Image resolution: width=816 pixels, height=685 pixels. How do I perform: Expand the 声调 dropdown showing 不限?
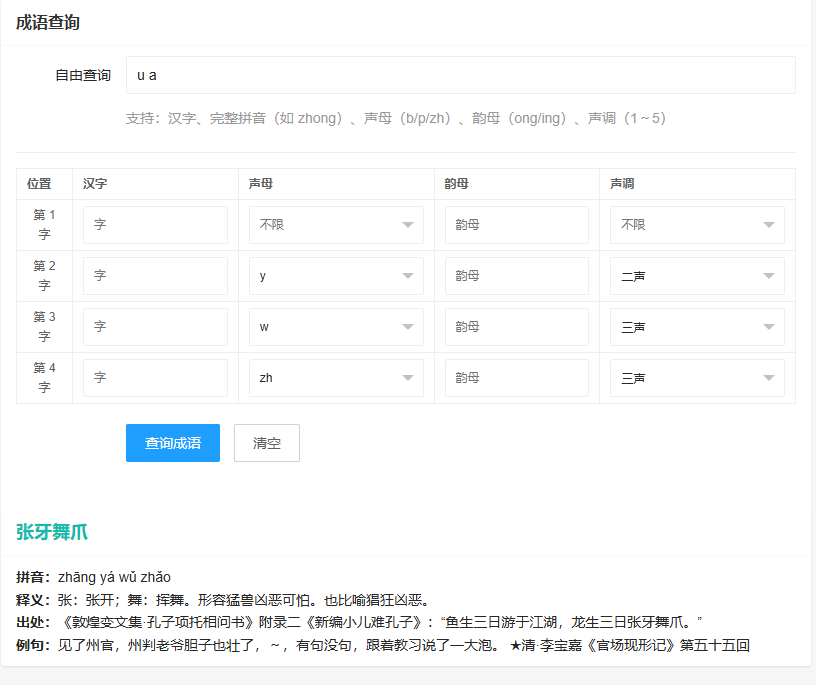(696, 224)
